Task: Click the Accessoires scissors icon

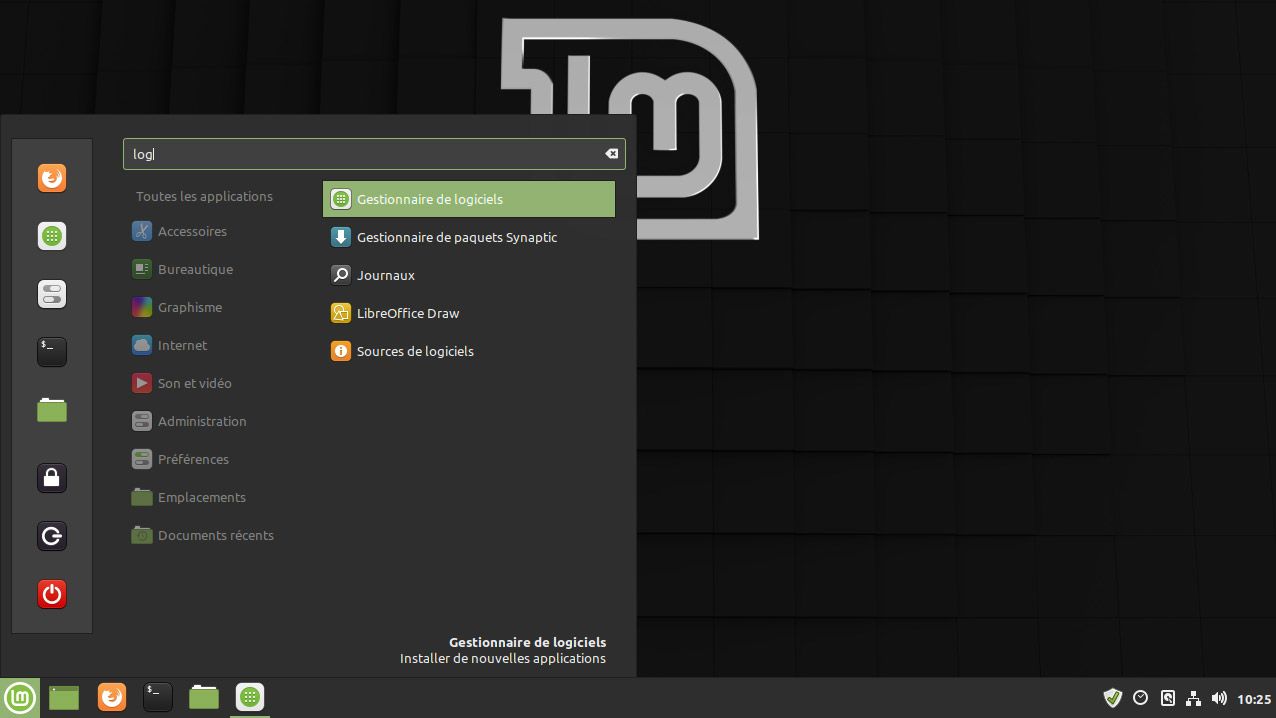Action: tap(142, 231)
